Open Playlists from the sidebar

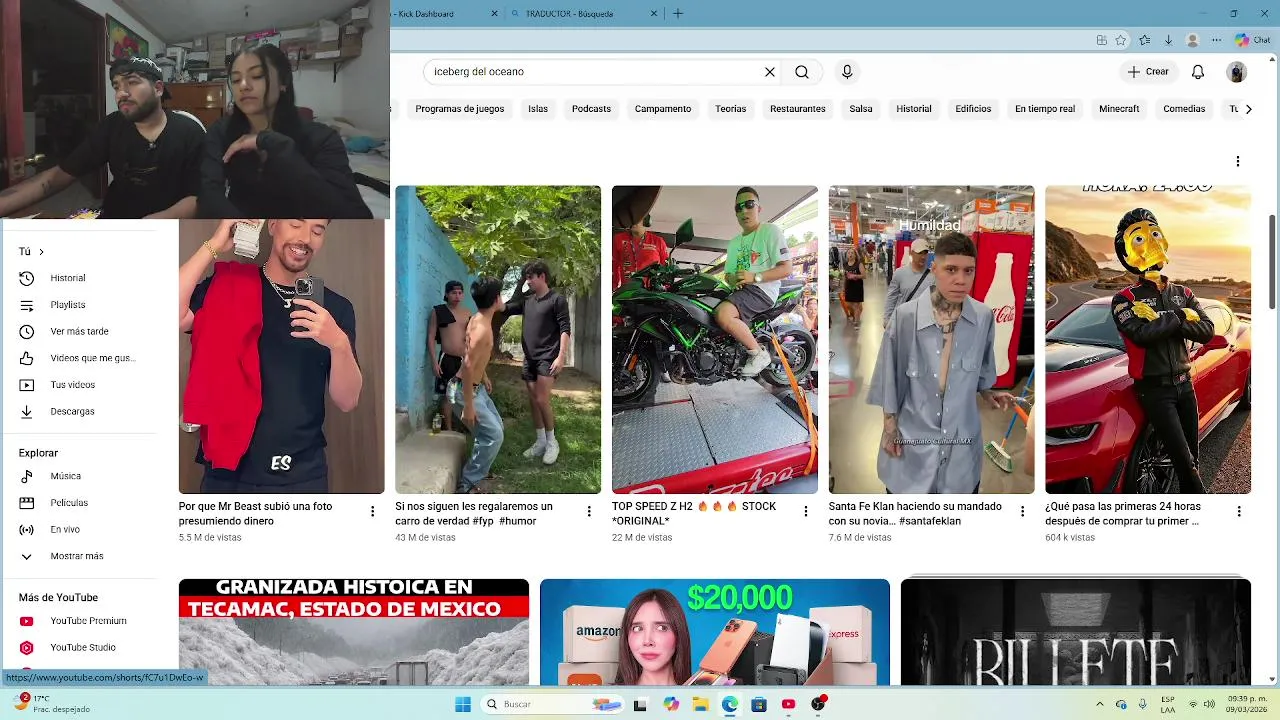78,305
